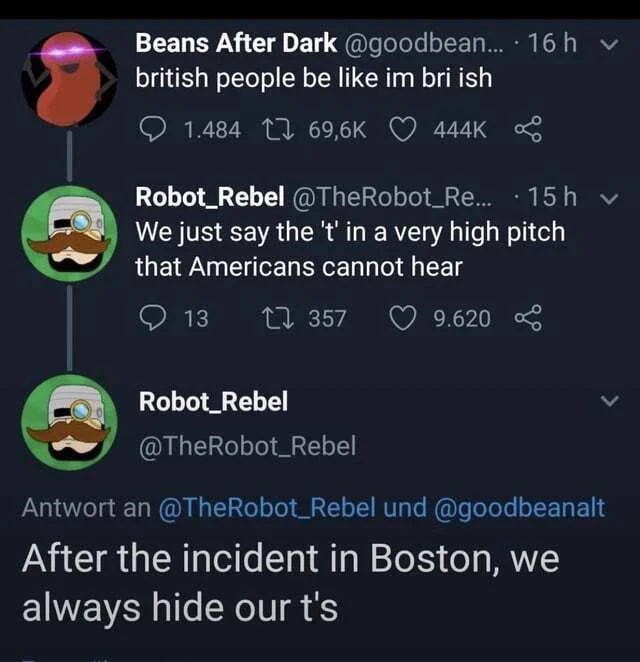Image resolution: width=640 pixels, height=662 pixels.
Task: Open the @goodbeanalt mention link
Action: tap(517, 507)
